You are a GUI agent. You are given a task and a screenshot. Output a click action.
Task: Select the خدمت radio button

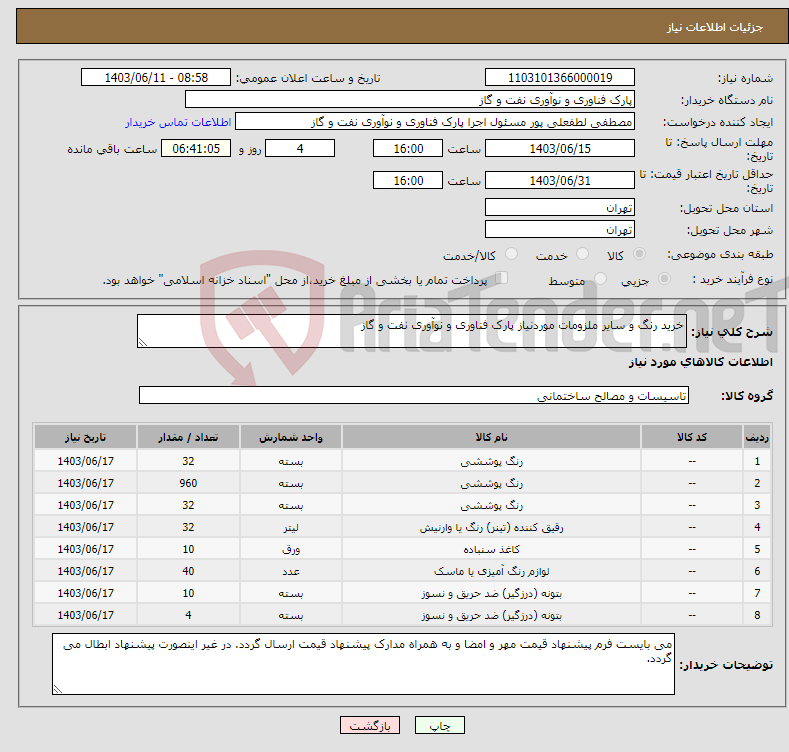coord(582,254)
